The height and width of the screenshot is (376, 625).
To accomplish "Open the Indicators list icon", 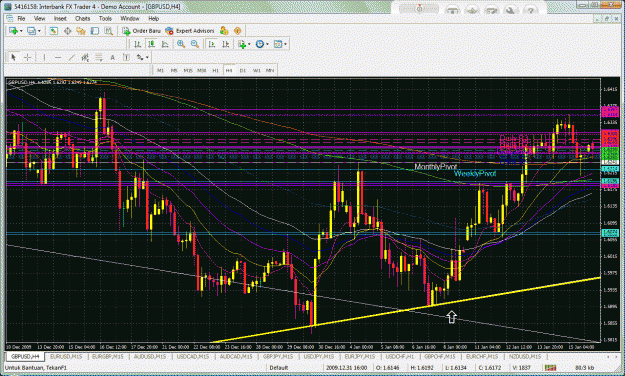I will tap(242, 44).
